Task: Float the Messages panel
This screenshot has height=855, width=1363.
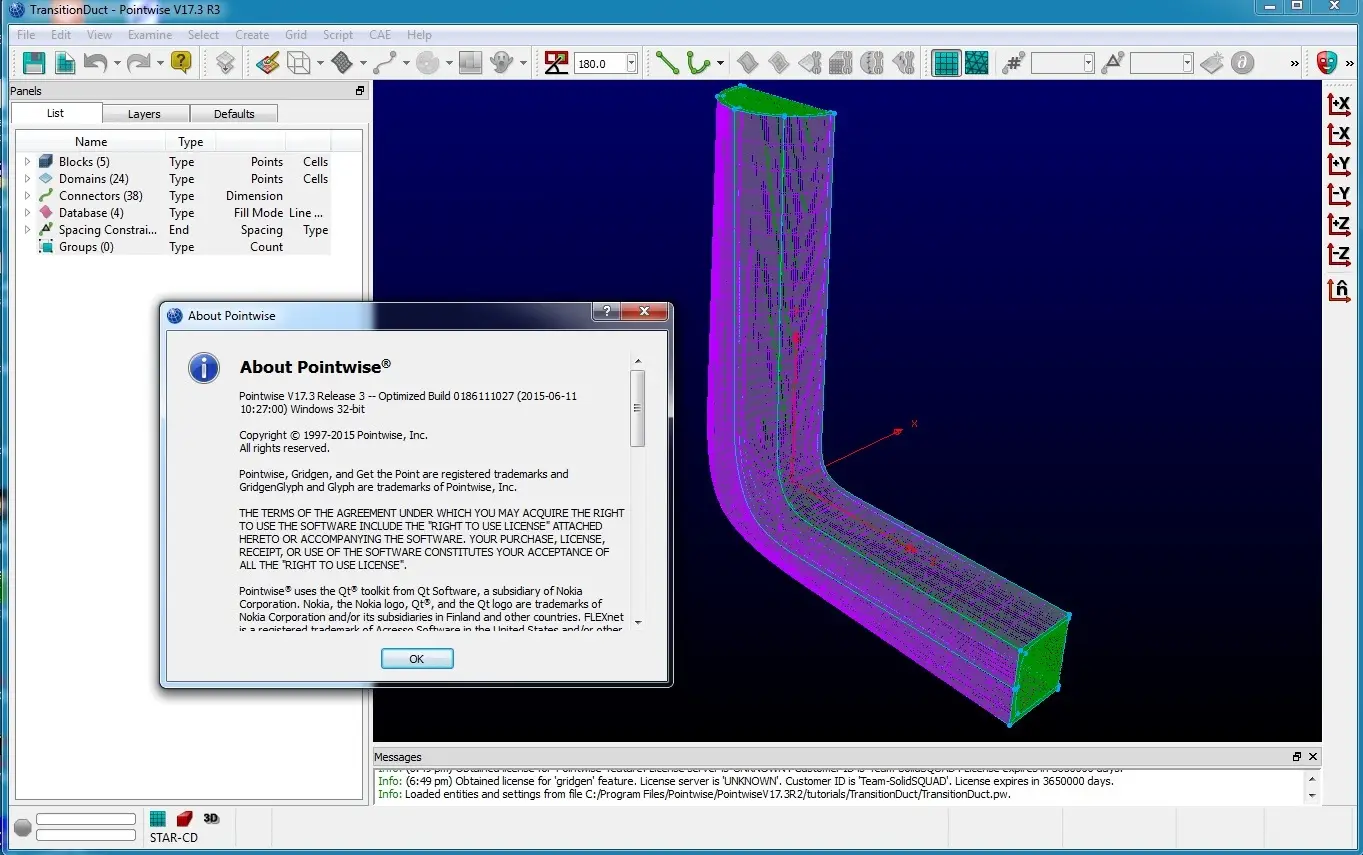Action: tap(1296, 757)
